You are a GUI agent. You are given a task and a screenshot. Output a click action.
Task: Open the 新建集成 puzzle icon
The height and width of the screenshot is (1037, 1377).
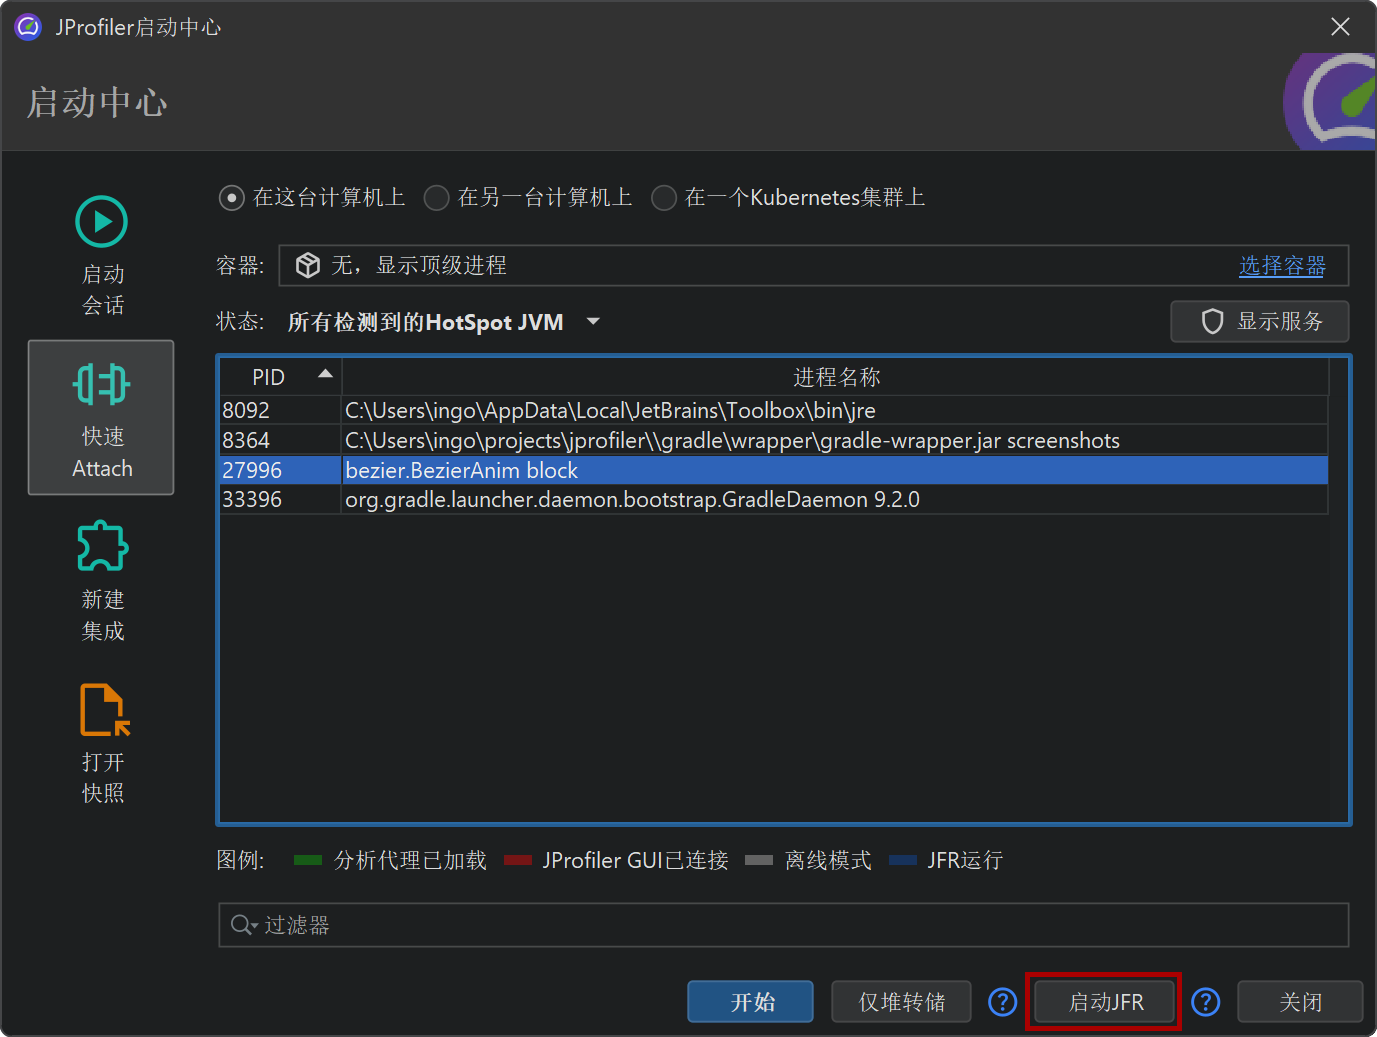pos(102,546)
